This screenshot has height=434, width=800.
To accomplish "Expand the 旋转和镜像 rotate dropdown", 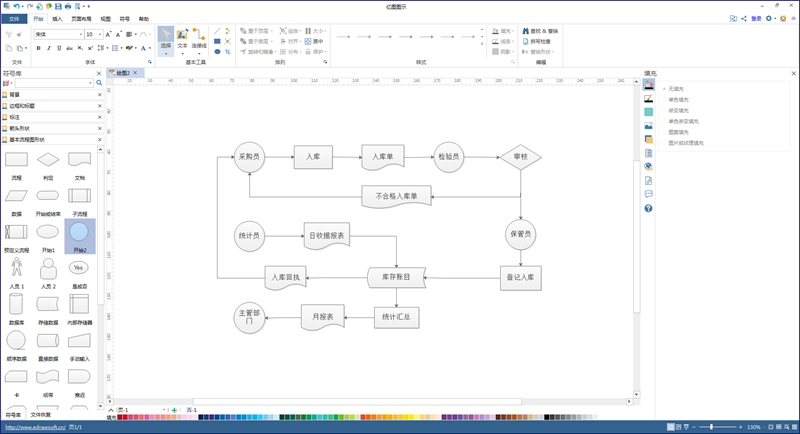I will (x=276, y=52).
